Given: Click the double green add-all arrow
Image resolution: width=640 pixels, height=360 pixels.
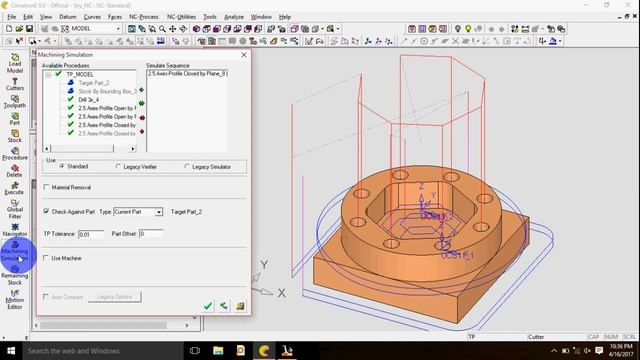Looking at the screenshot, I should 142,104.
